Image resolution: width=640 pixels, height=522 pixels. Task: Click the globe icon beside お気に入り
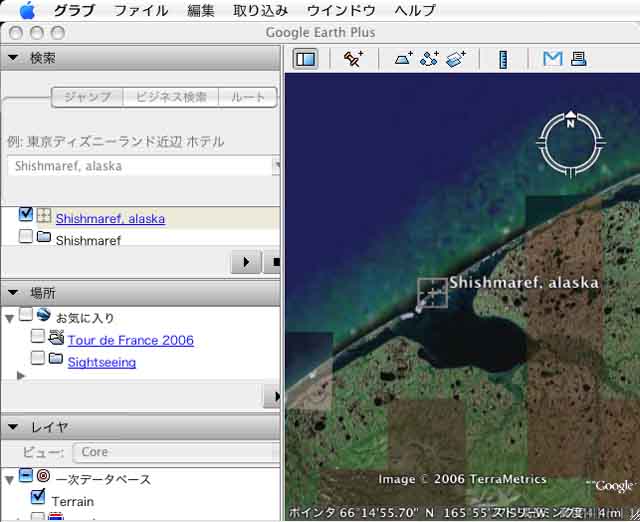click(x=43, y=315)
